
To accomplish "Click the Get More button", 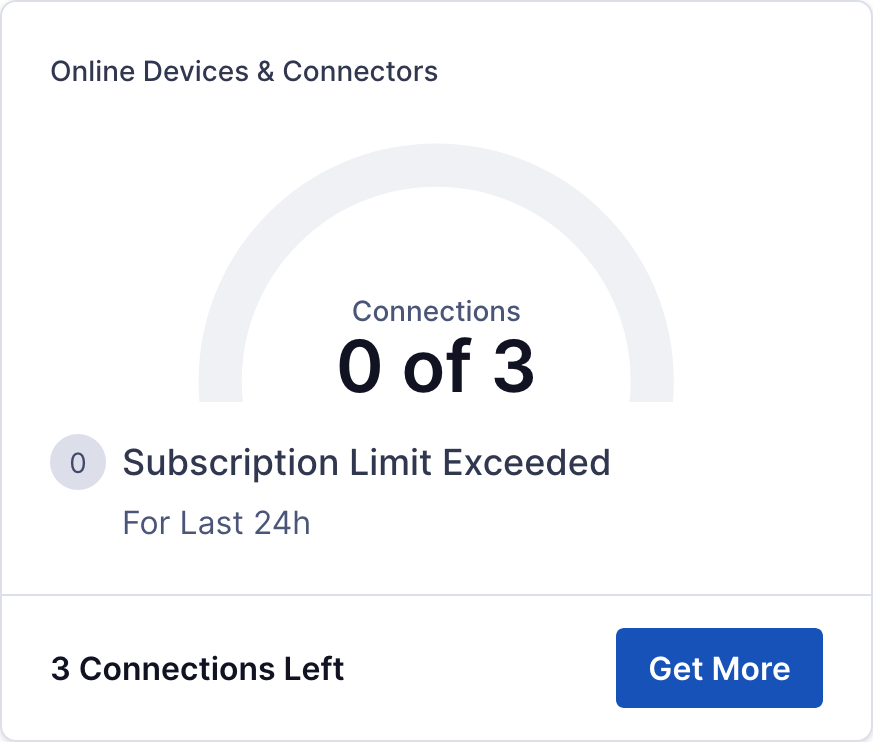I will coord(719,667).
